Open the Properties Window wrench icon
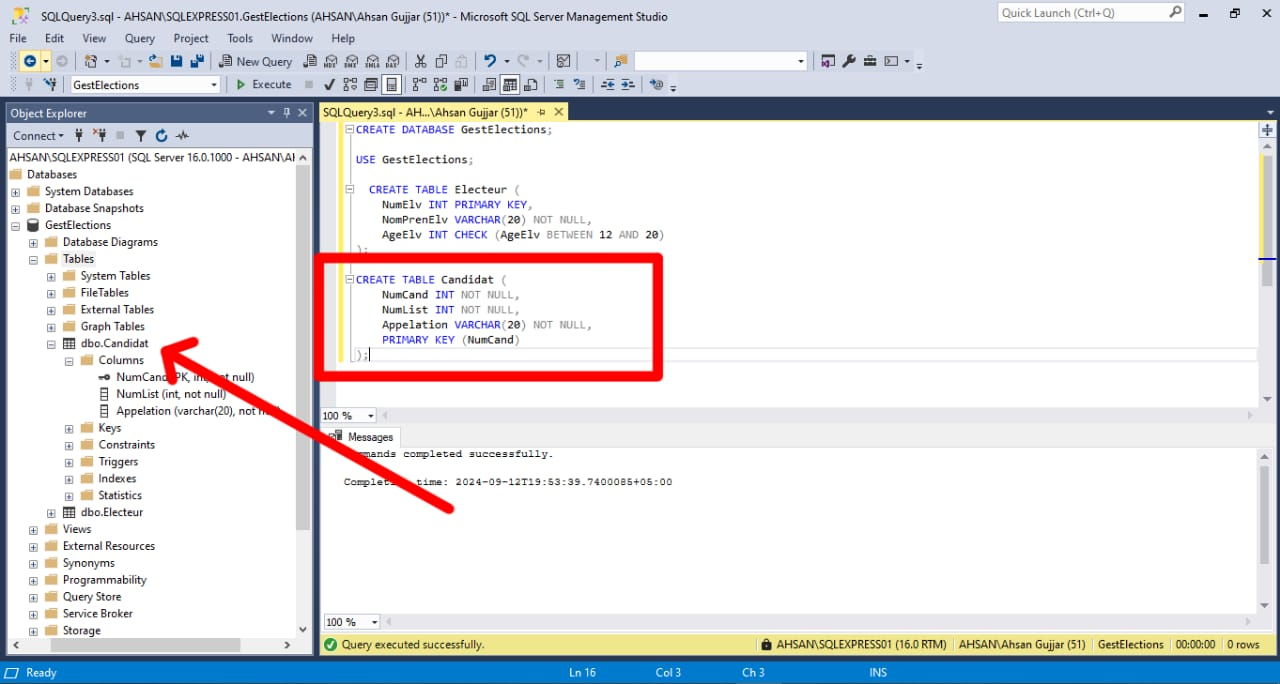 849,61
